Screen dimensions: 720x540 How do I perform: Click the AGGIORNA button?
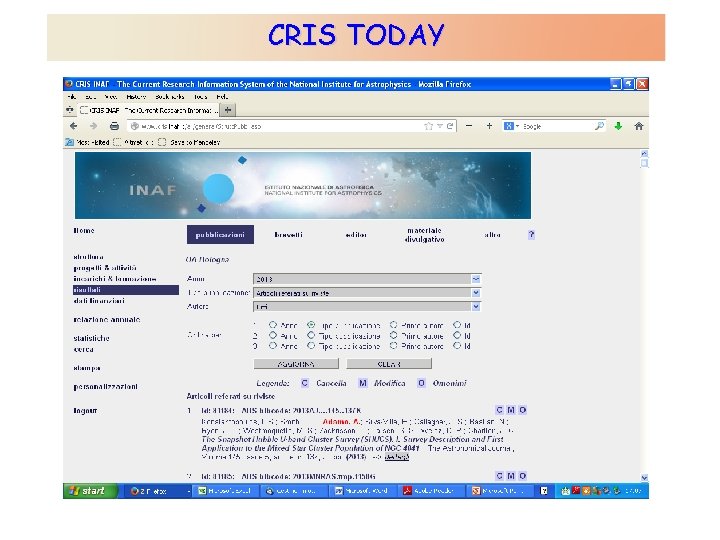pos(296,364)
